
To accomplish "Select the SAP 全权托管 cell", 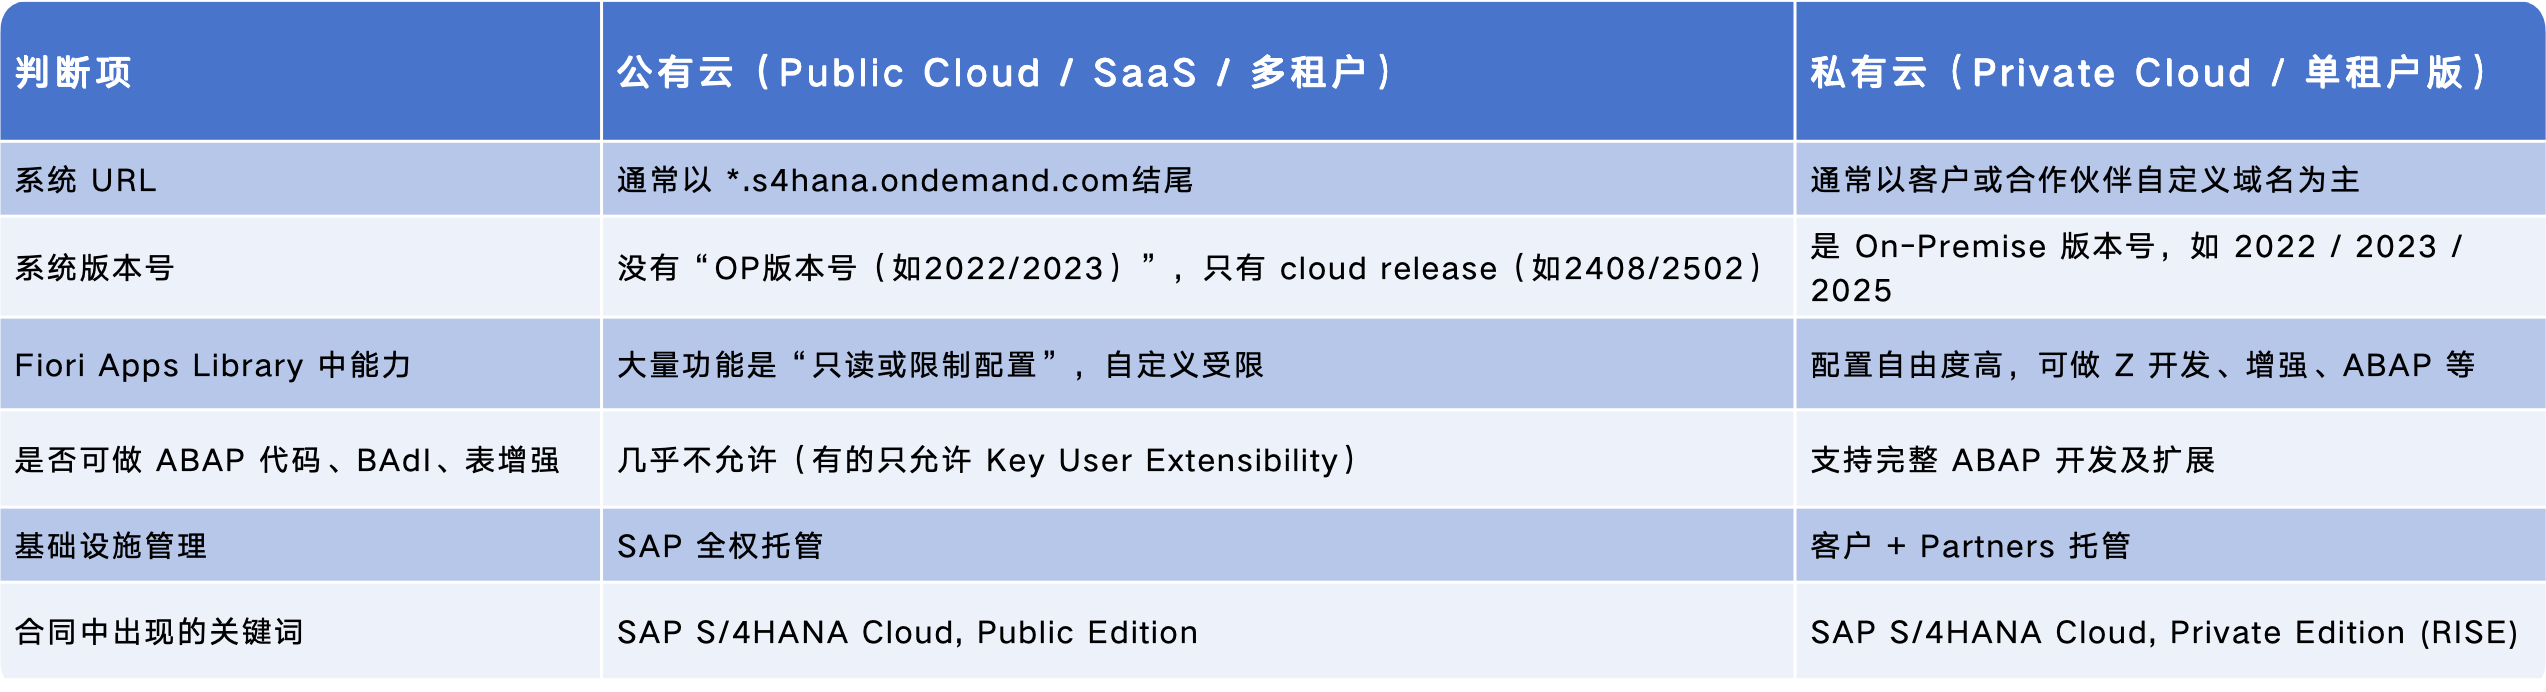I will (x=720, y=546).
